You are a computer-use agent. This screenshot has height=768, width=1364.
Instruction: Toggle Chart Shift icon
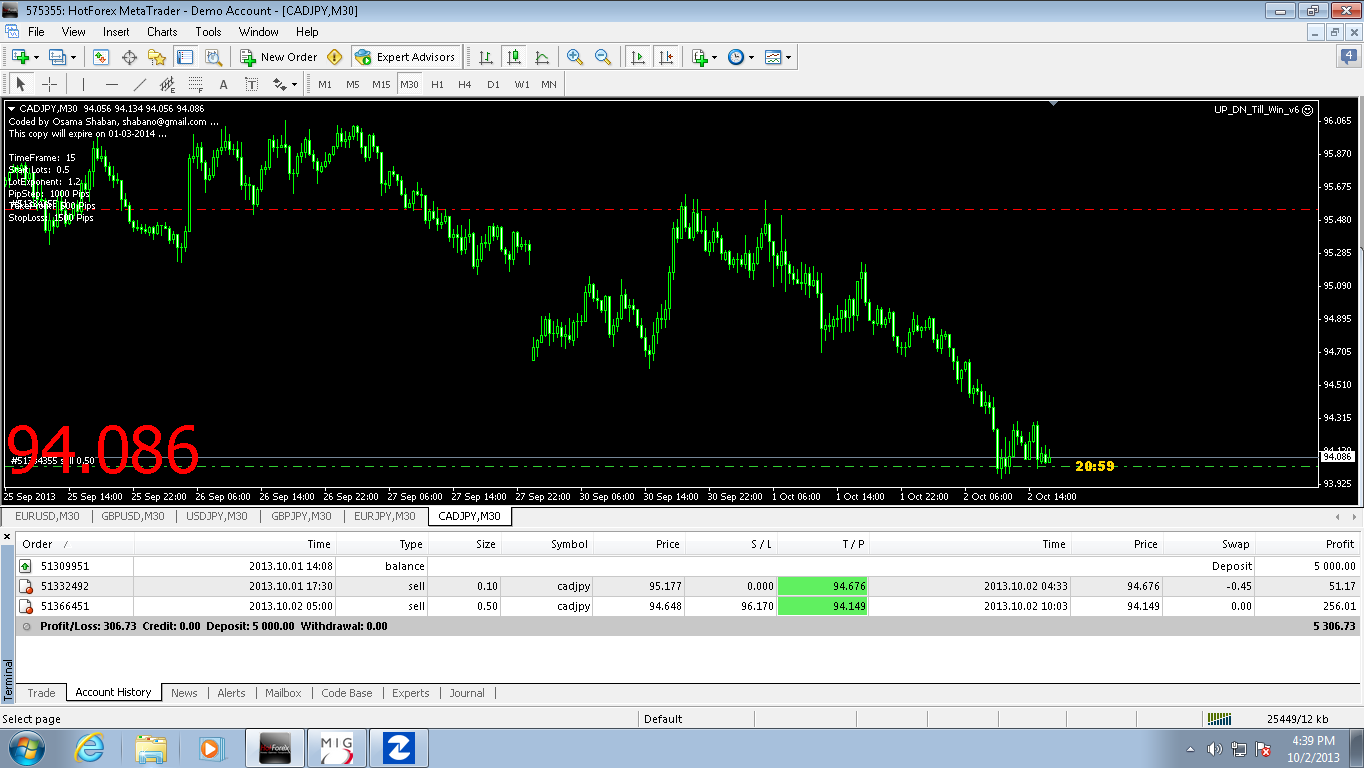tap(666, 57)
